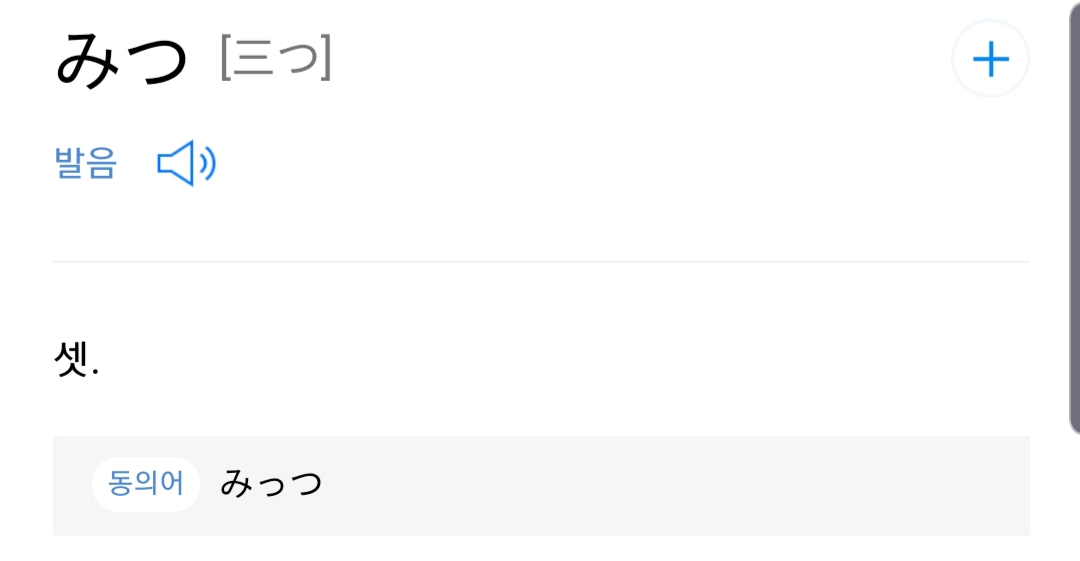
Task: Click the bracketed kanji form 三つ
Action: (275, 59)
